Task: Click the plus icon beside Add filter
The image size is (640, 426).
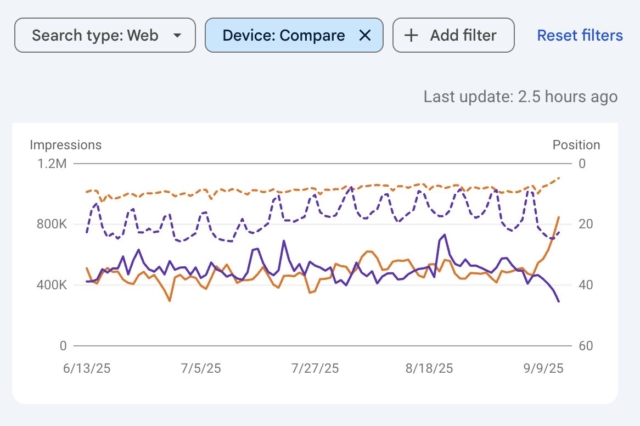Action: (x=411, y=35)
